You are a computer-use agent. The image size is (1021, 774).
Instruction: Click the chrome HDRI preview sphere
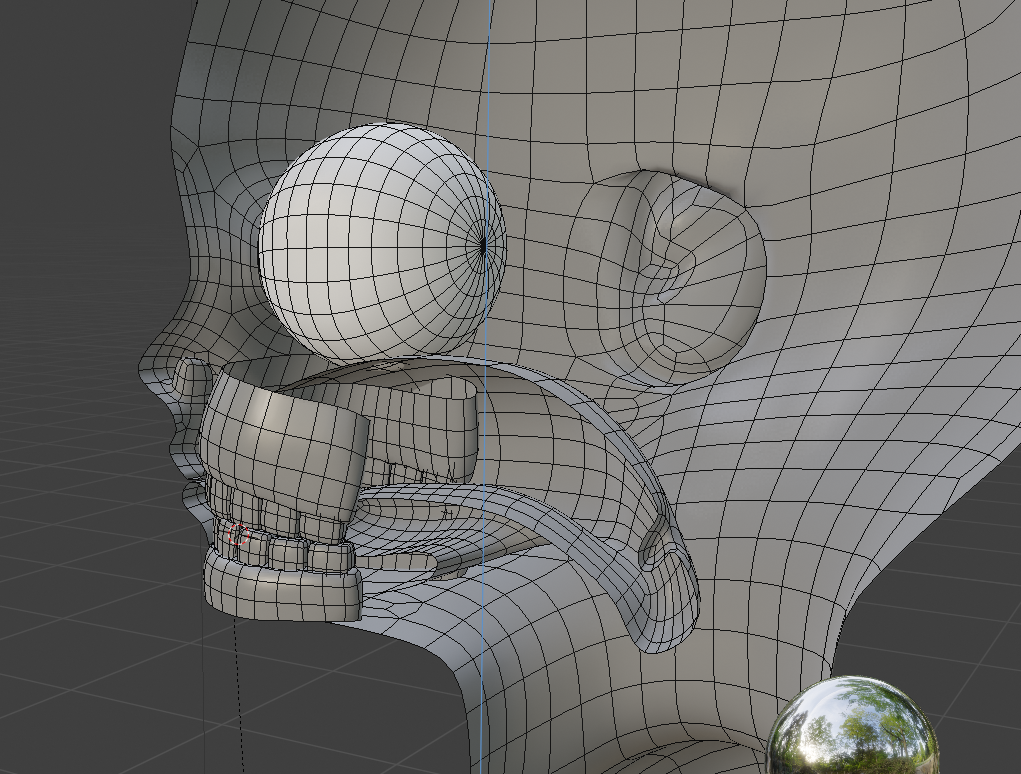(x=854, y=726)
